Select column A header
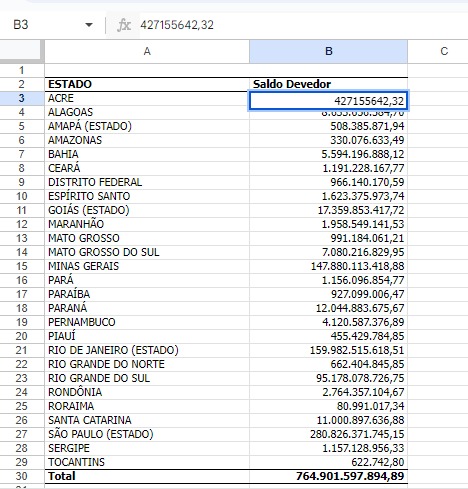The height and width of the screenshot is (489, 468). (x=147, y=51)
